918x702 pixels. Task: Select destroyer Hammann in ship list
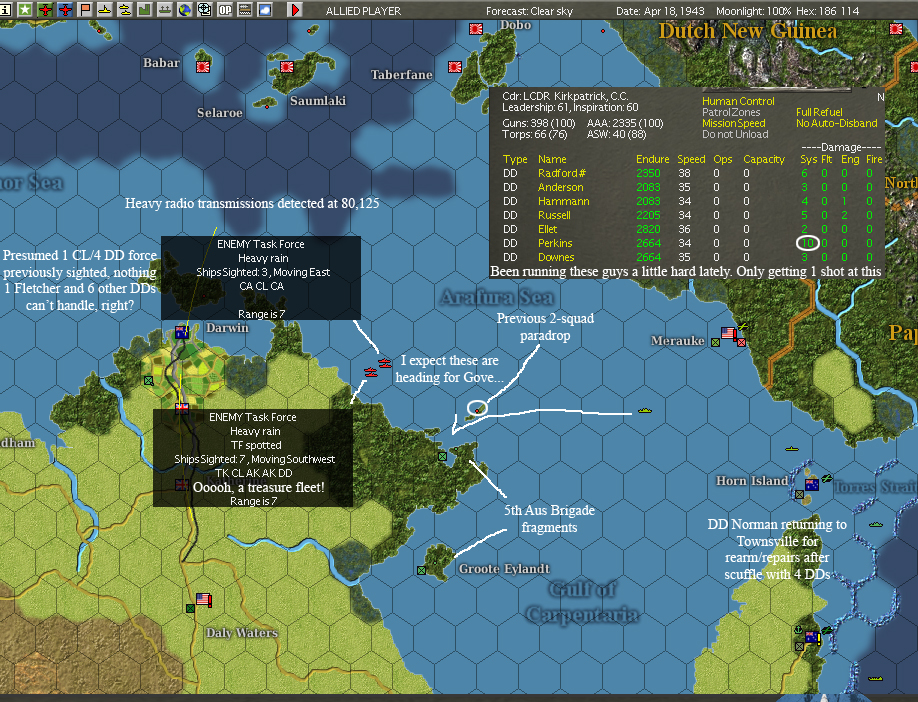point(564,201)
